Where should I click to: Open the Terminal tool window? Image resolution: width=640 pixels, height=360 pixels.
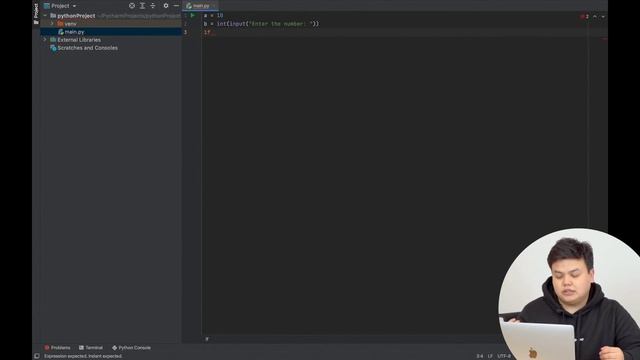(x=91, y=348)
